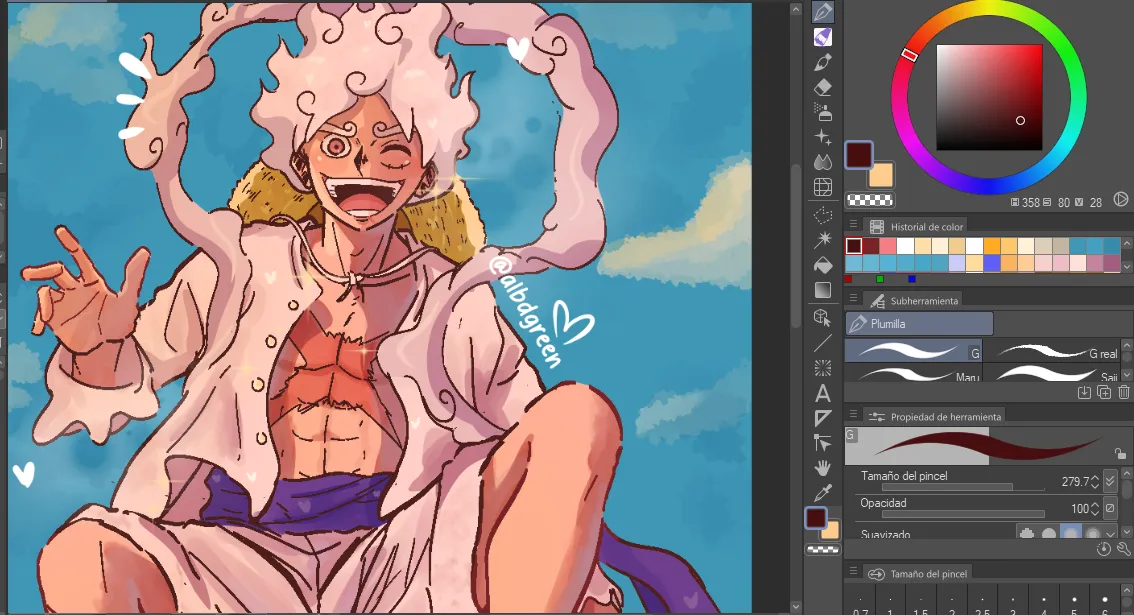Select the G real pen brush
This screenshot has width=1134, height=615.
pyautogui.click(x=1054, y=352)
